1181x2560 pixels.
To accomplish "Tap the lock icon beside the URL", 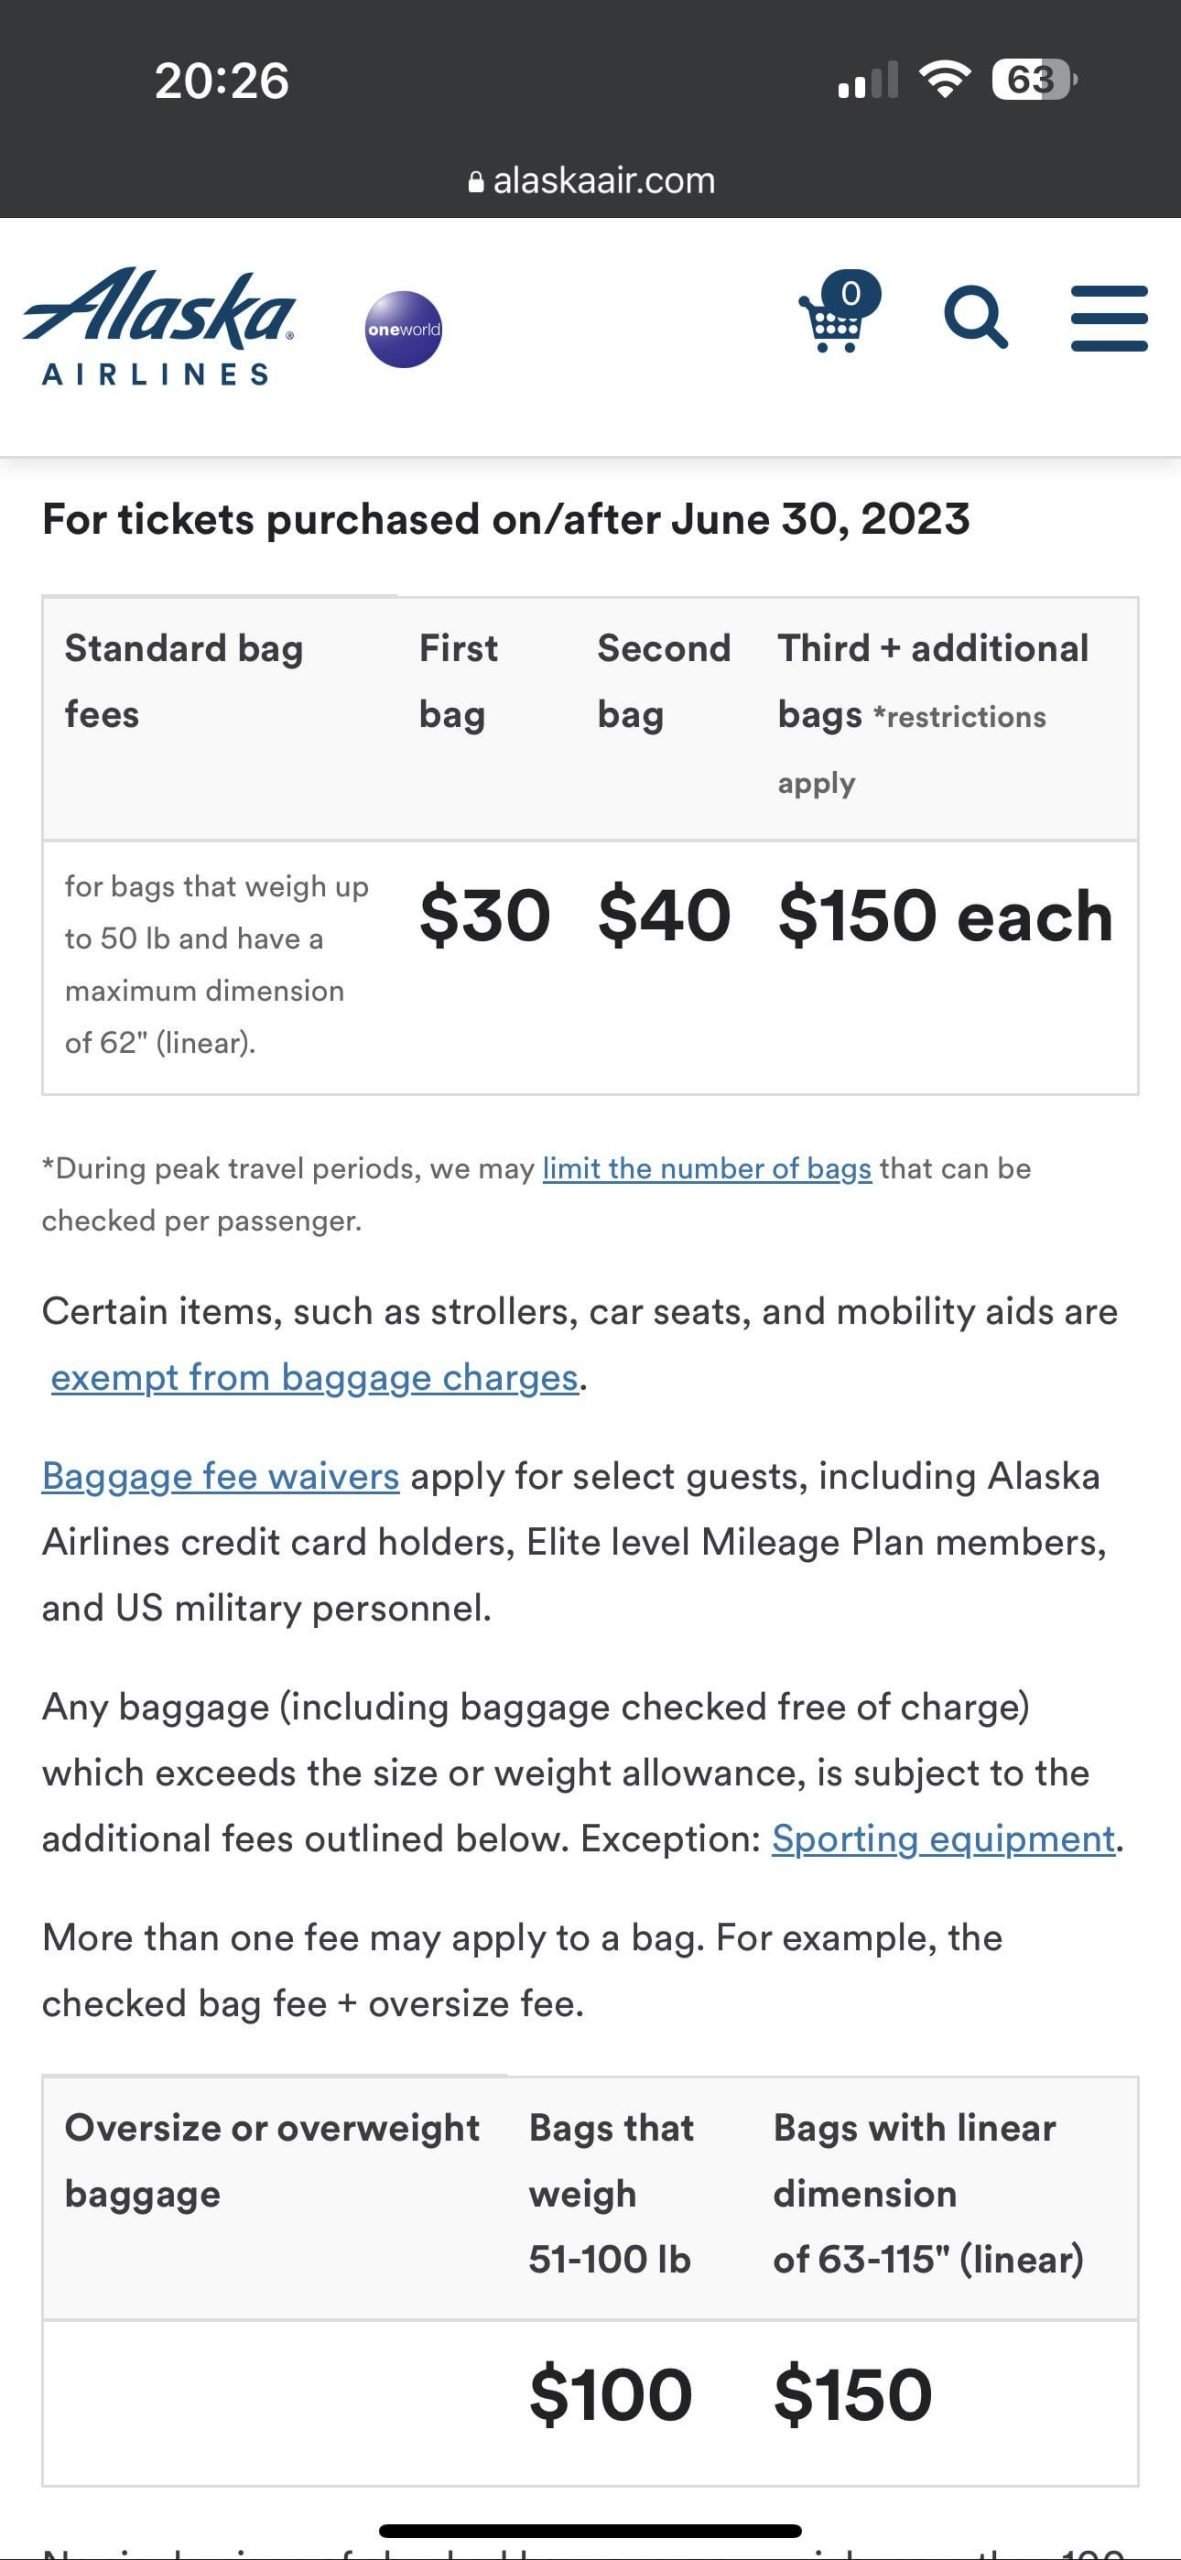I will click(476, 182).
